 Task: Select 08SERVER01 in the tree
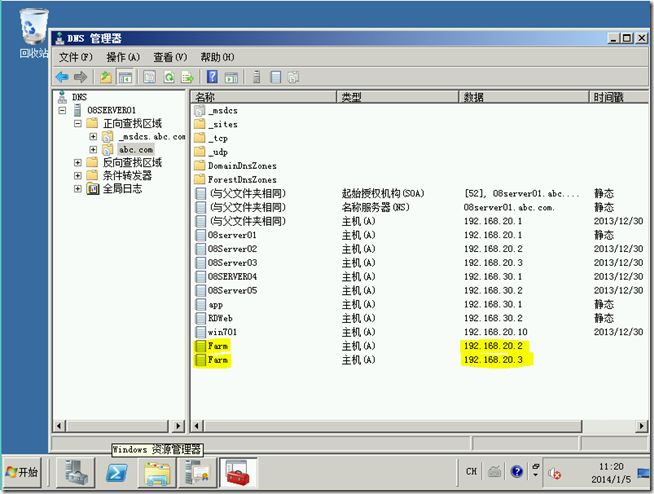[x=111, y=111]
